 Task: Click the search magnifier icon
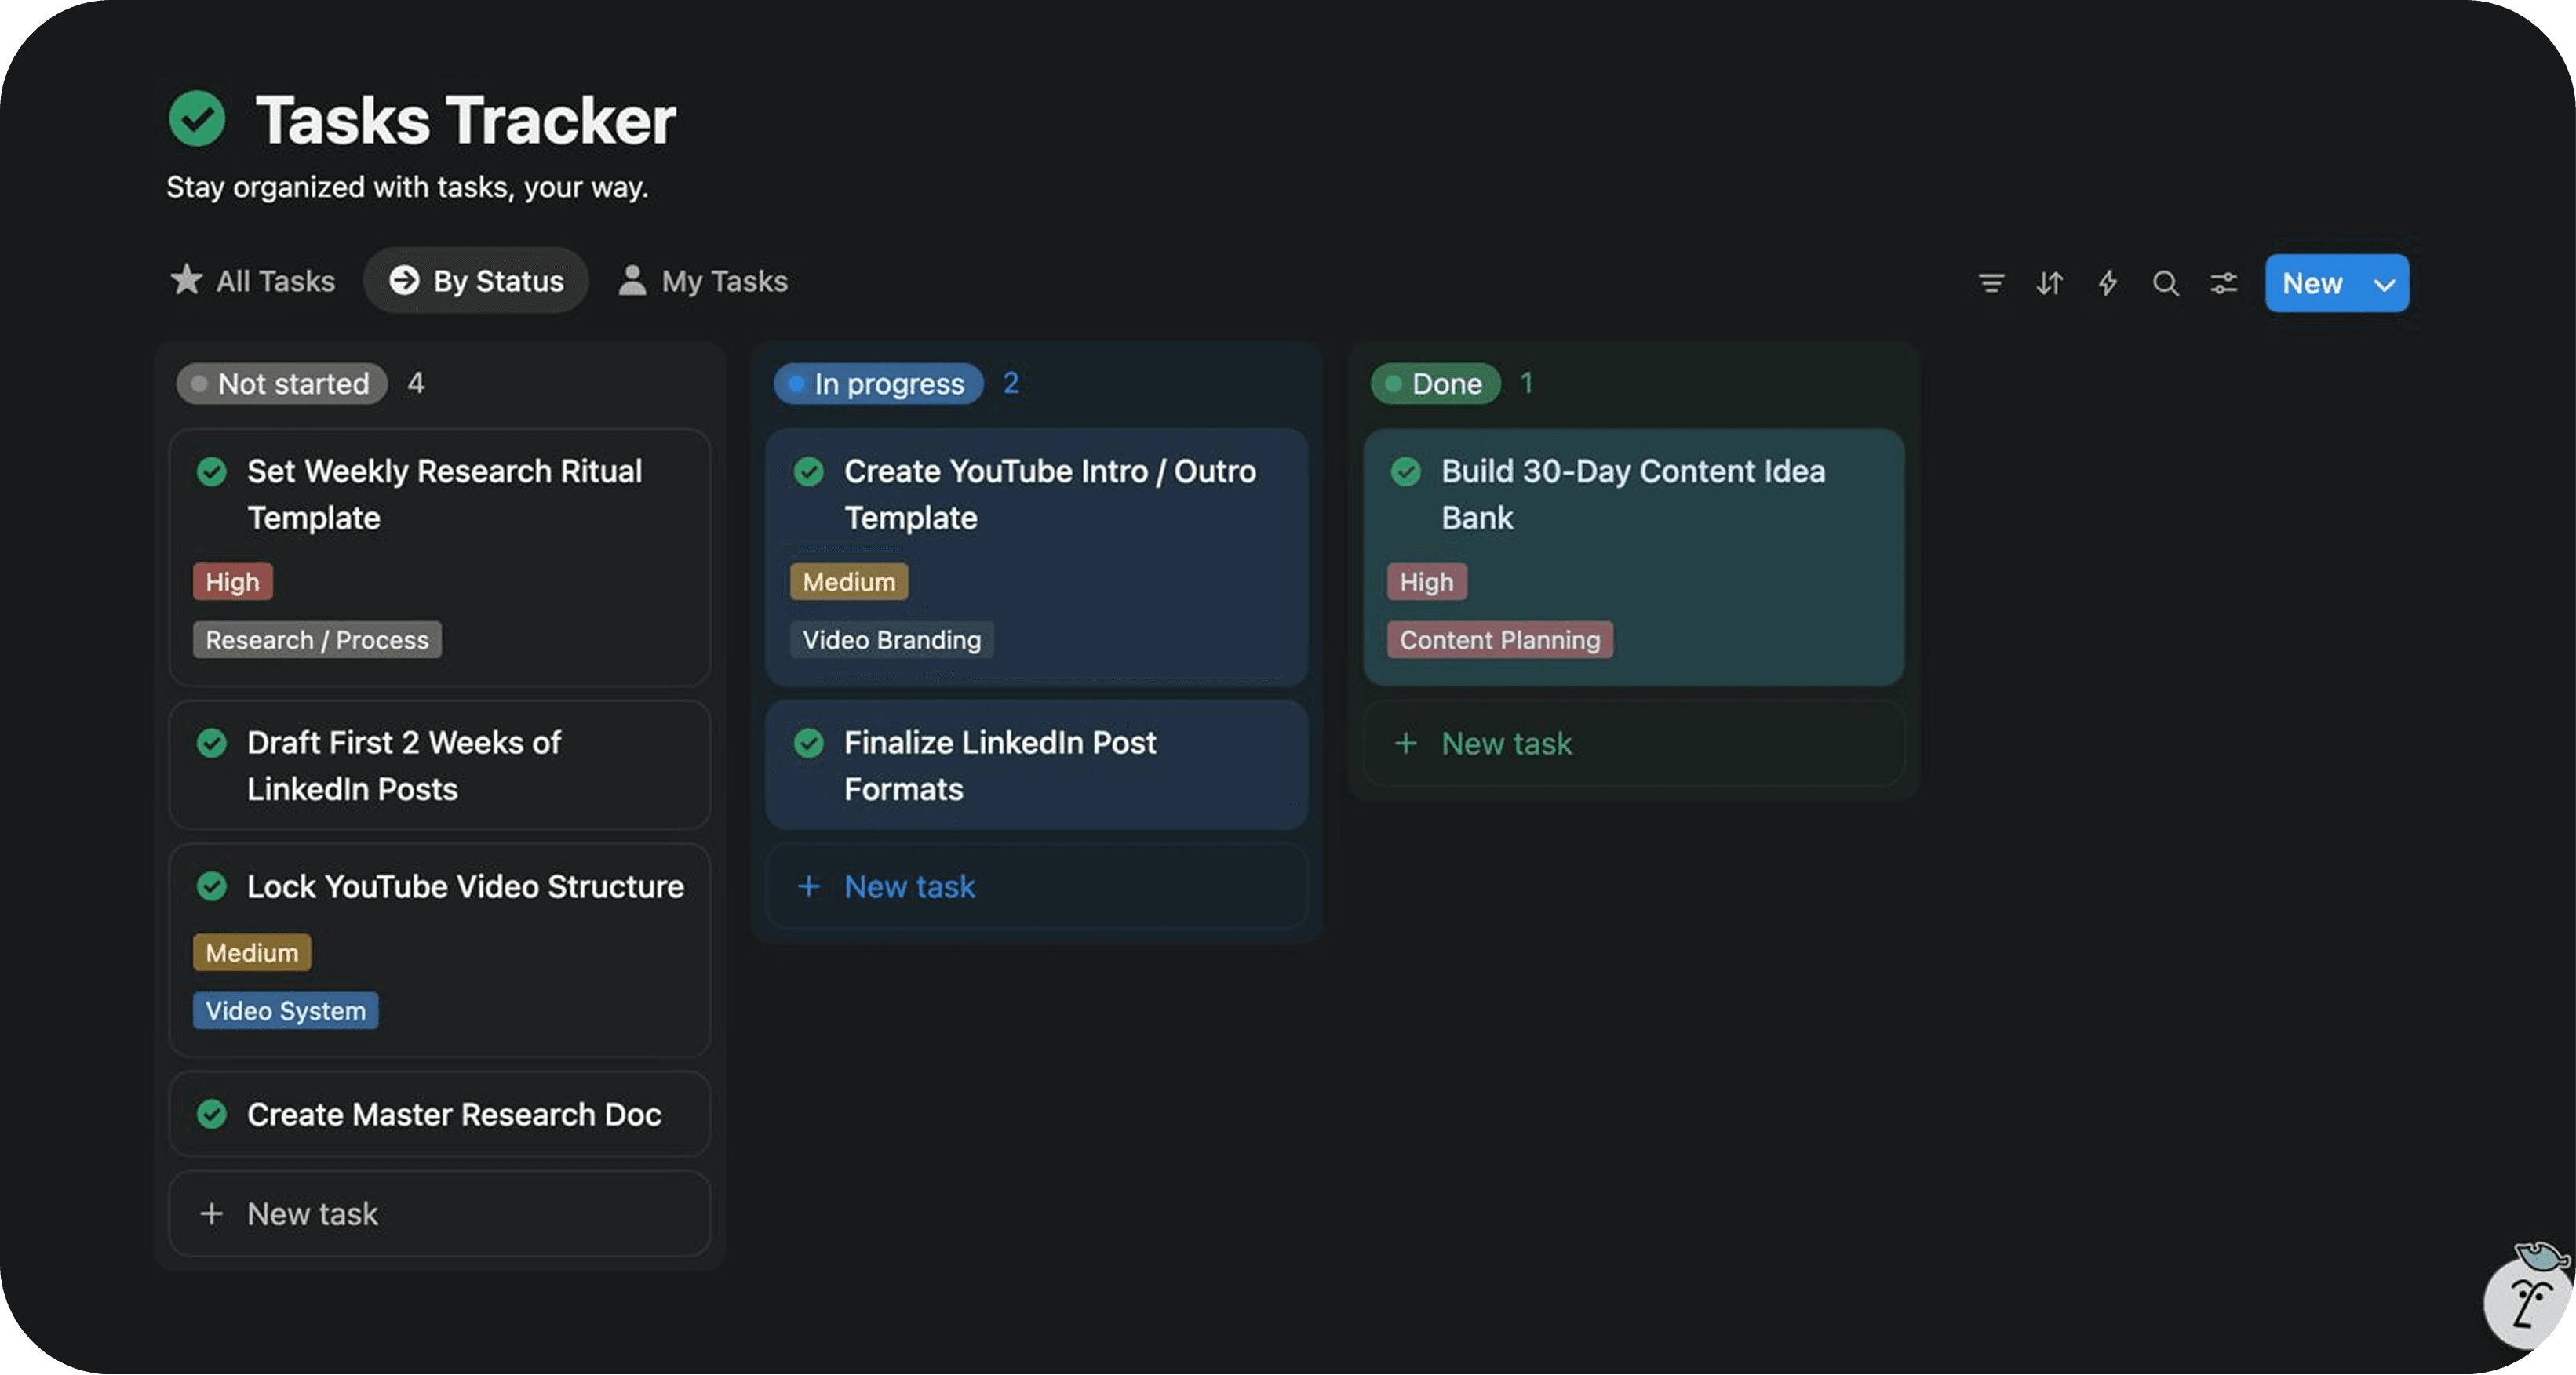pyautogui.click(x=2165, y=283)
